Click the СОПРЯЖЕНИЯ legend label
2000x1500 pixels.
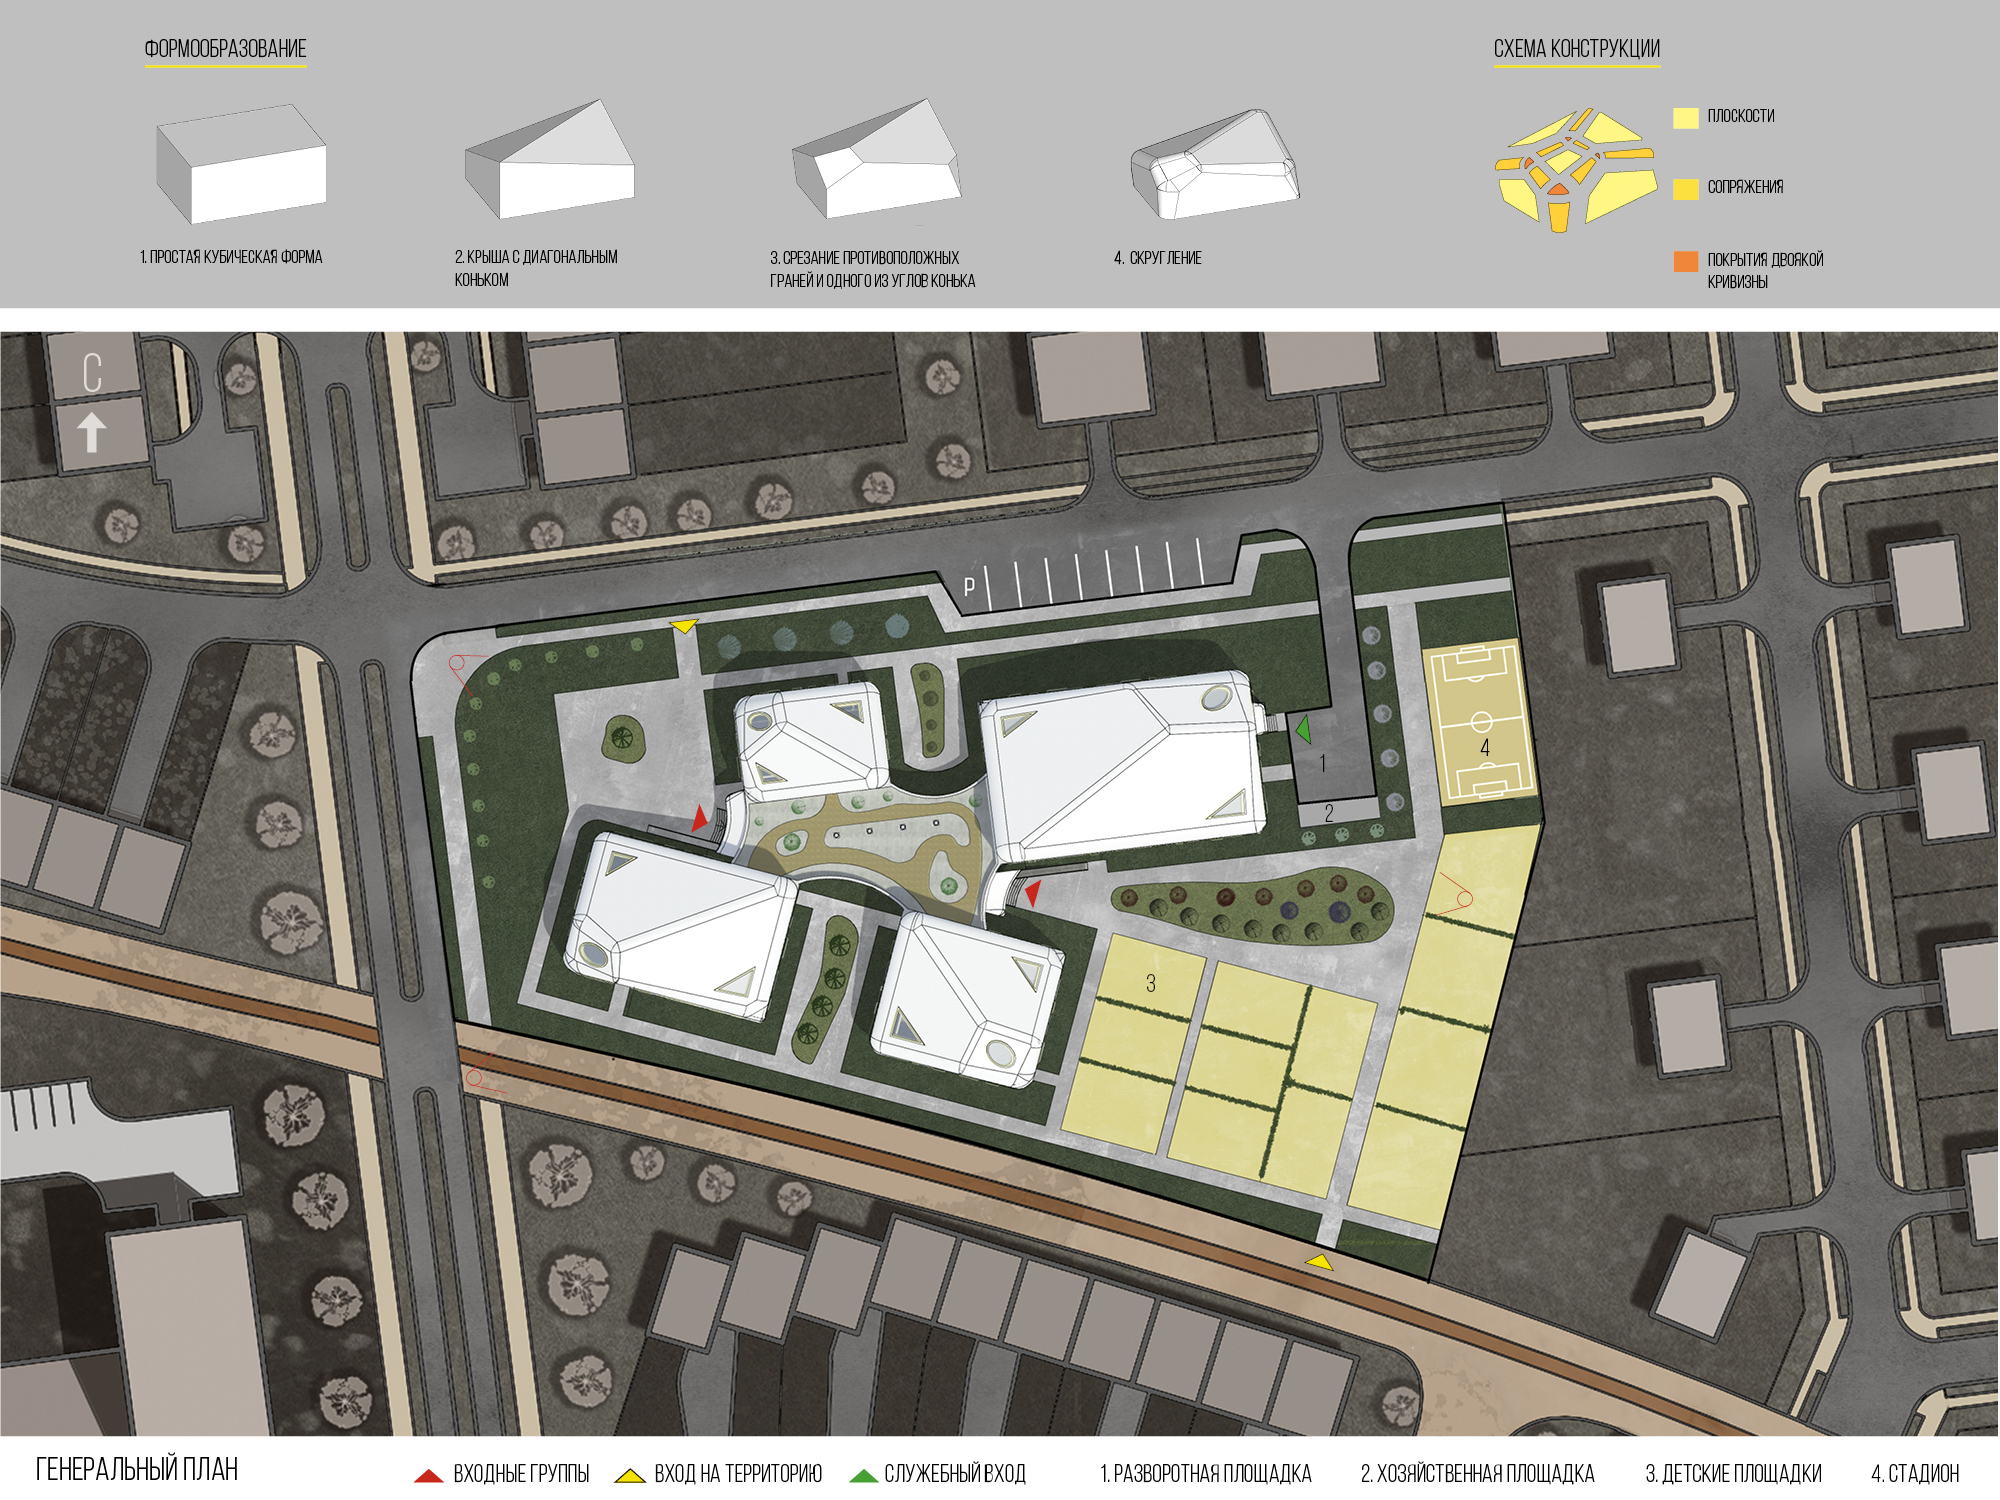[1745, 187]
